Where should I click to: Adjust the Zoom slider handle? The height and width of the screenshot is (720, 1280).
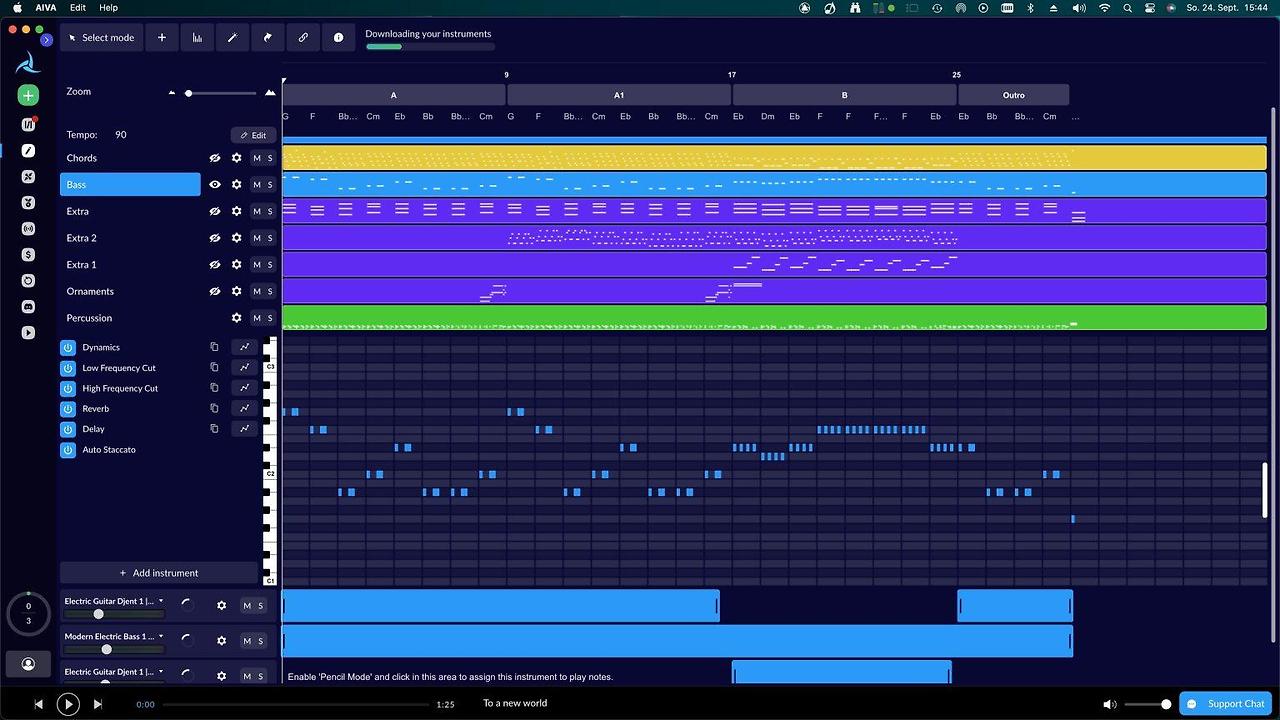[x=188, y=93]
